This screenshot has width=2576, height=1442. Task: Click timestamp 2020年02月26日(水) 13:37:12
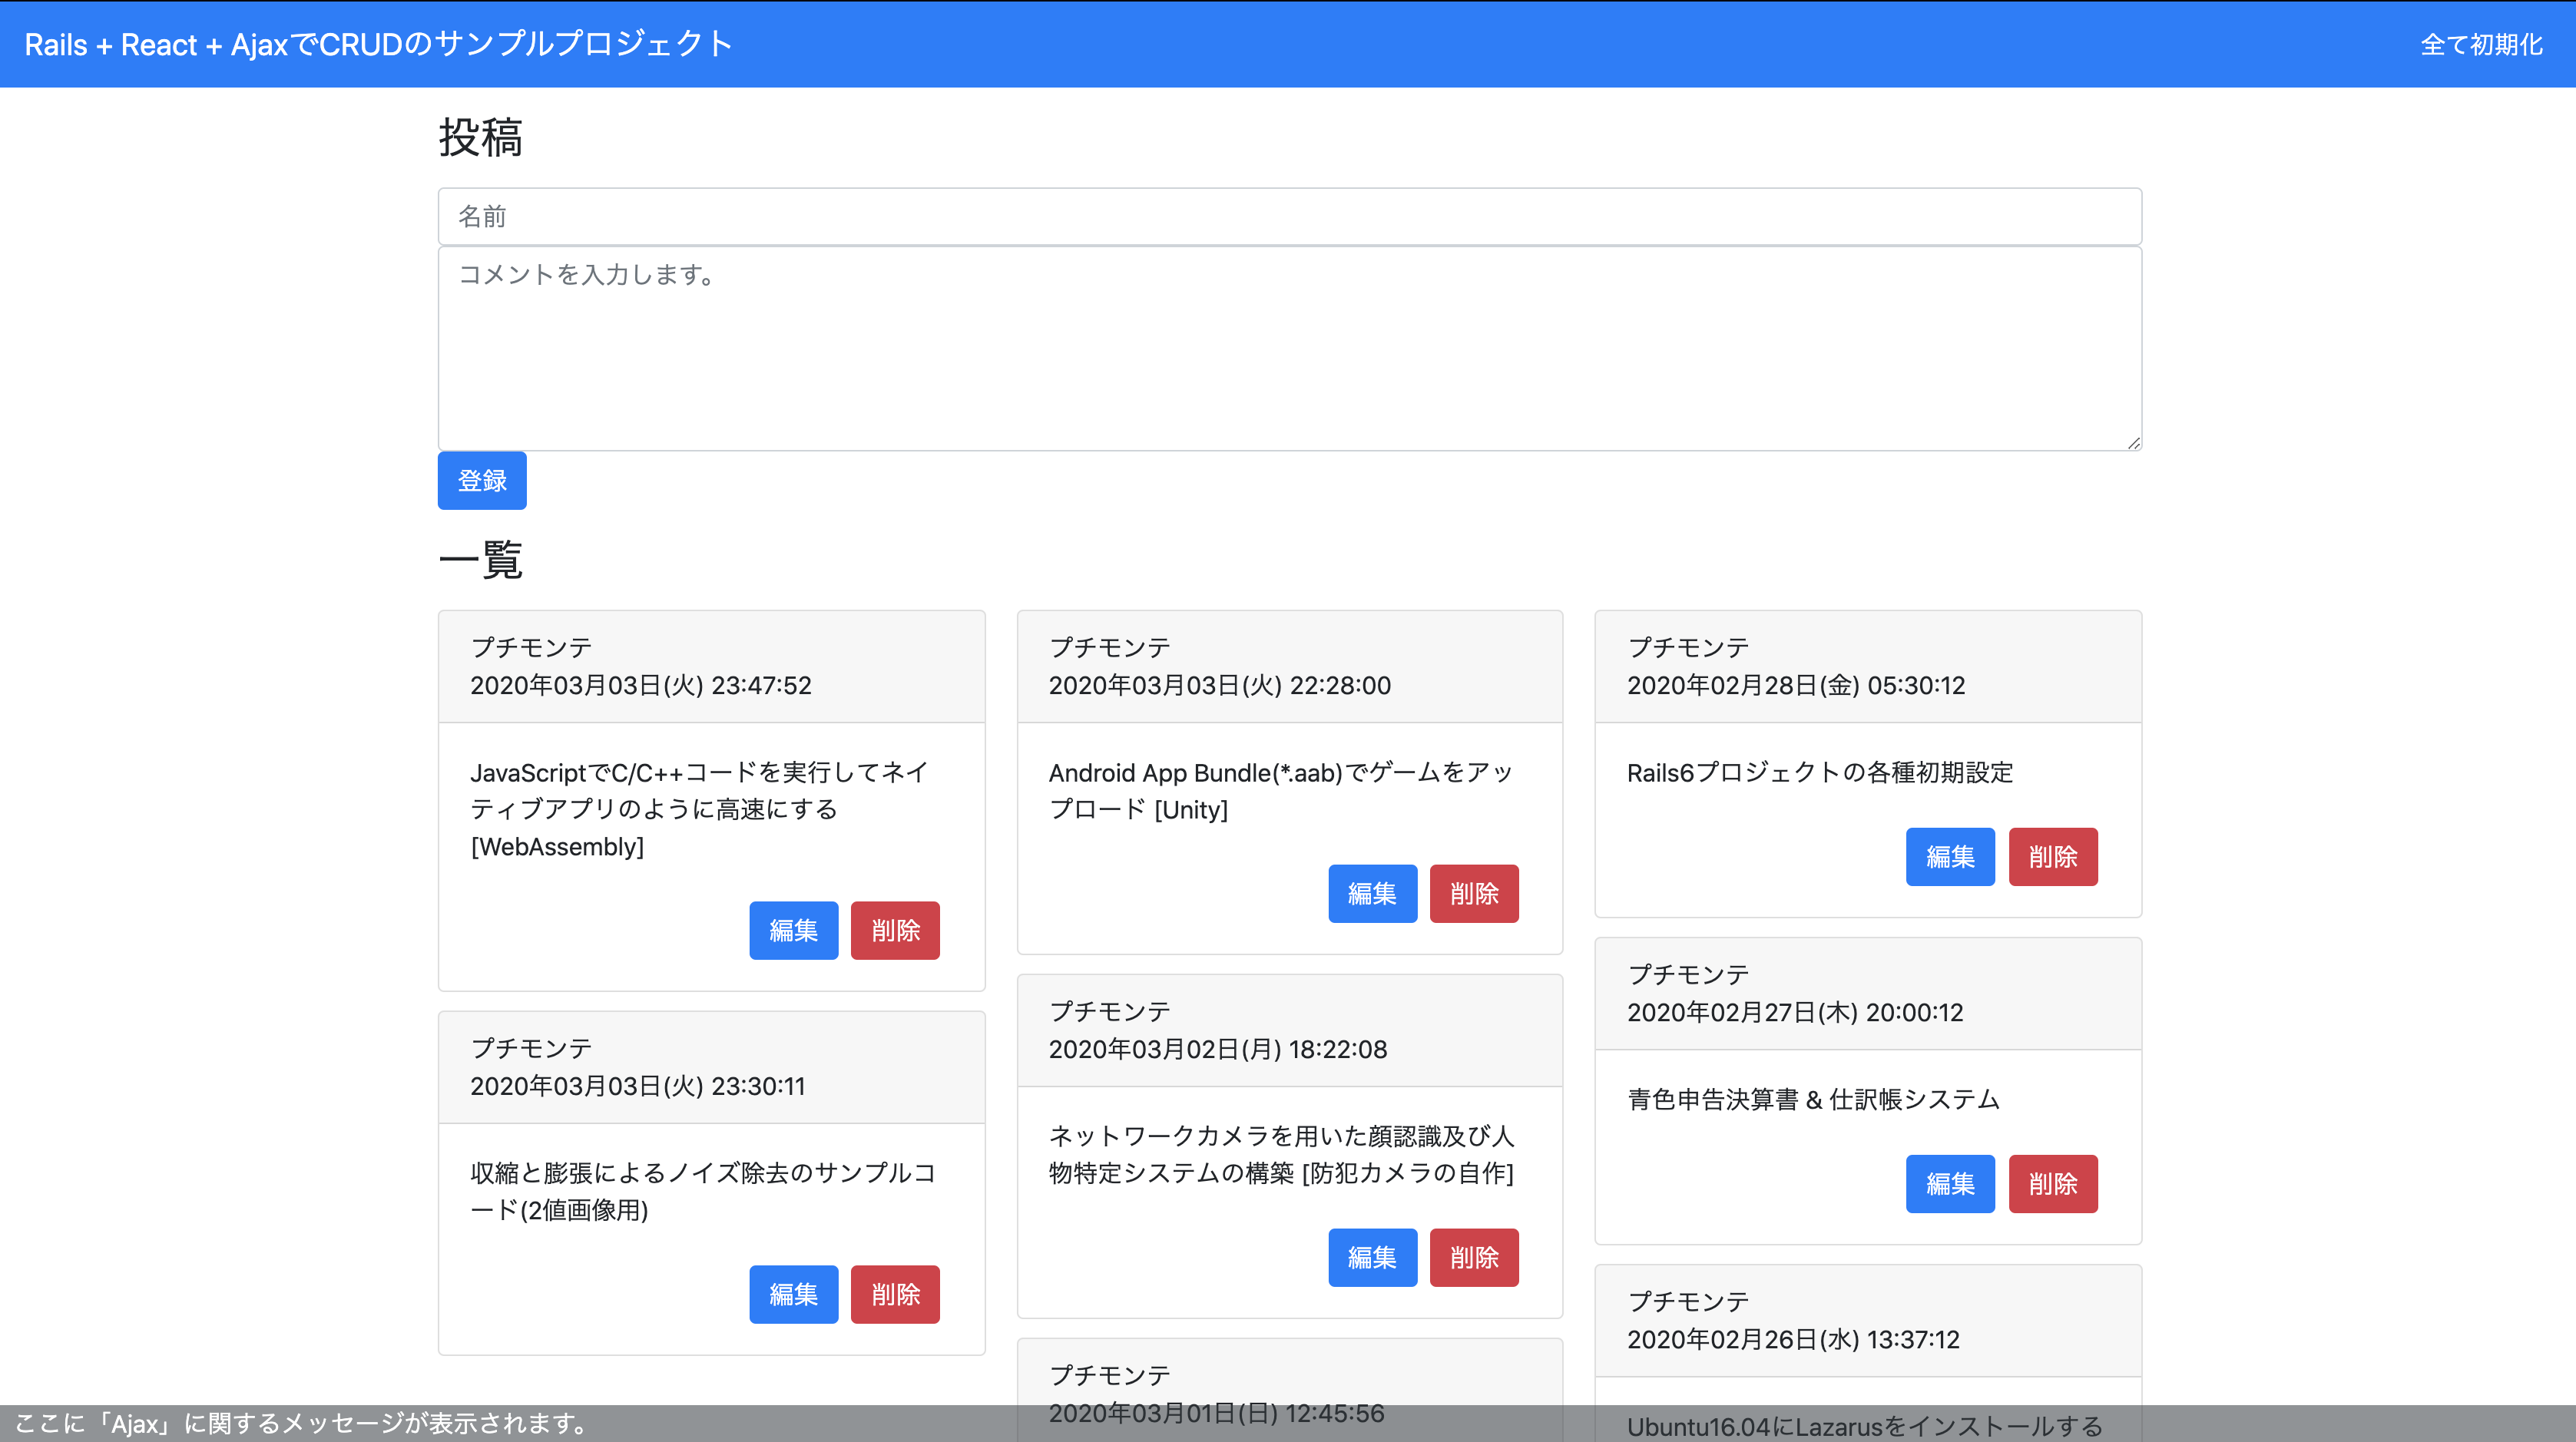(x=1793, y=1340)
